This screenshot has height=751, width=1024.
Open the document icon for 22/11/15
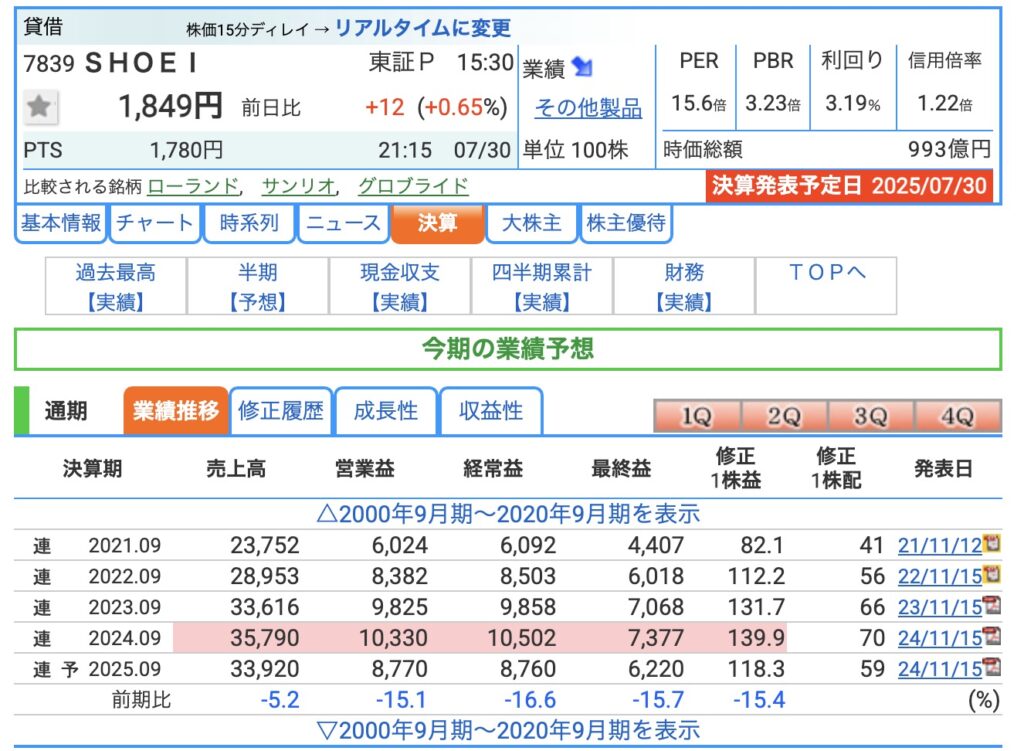[992, 575]
